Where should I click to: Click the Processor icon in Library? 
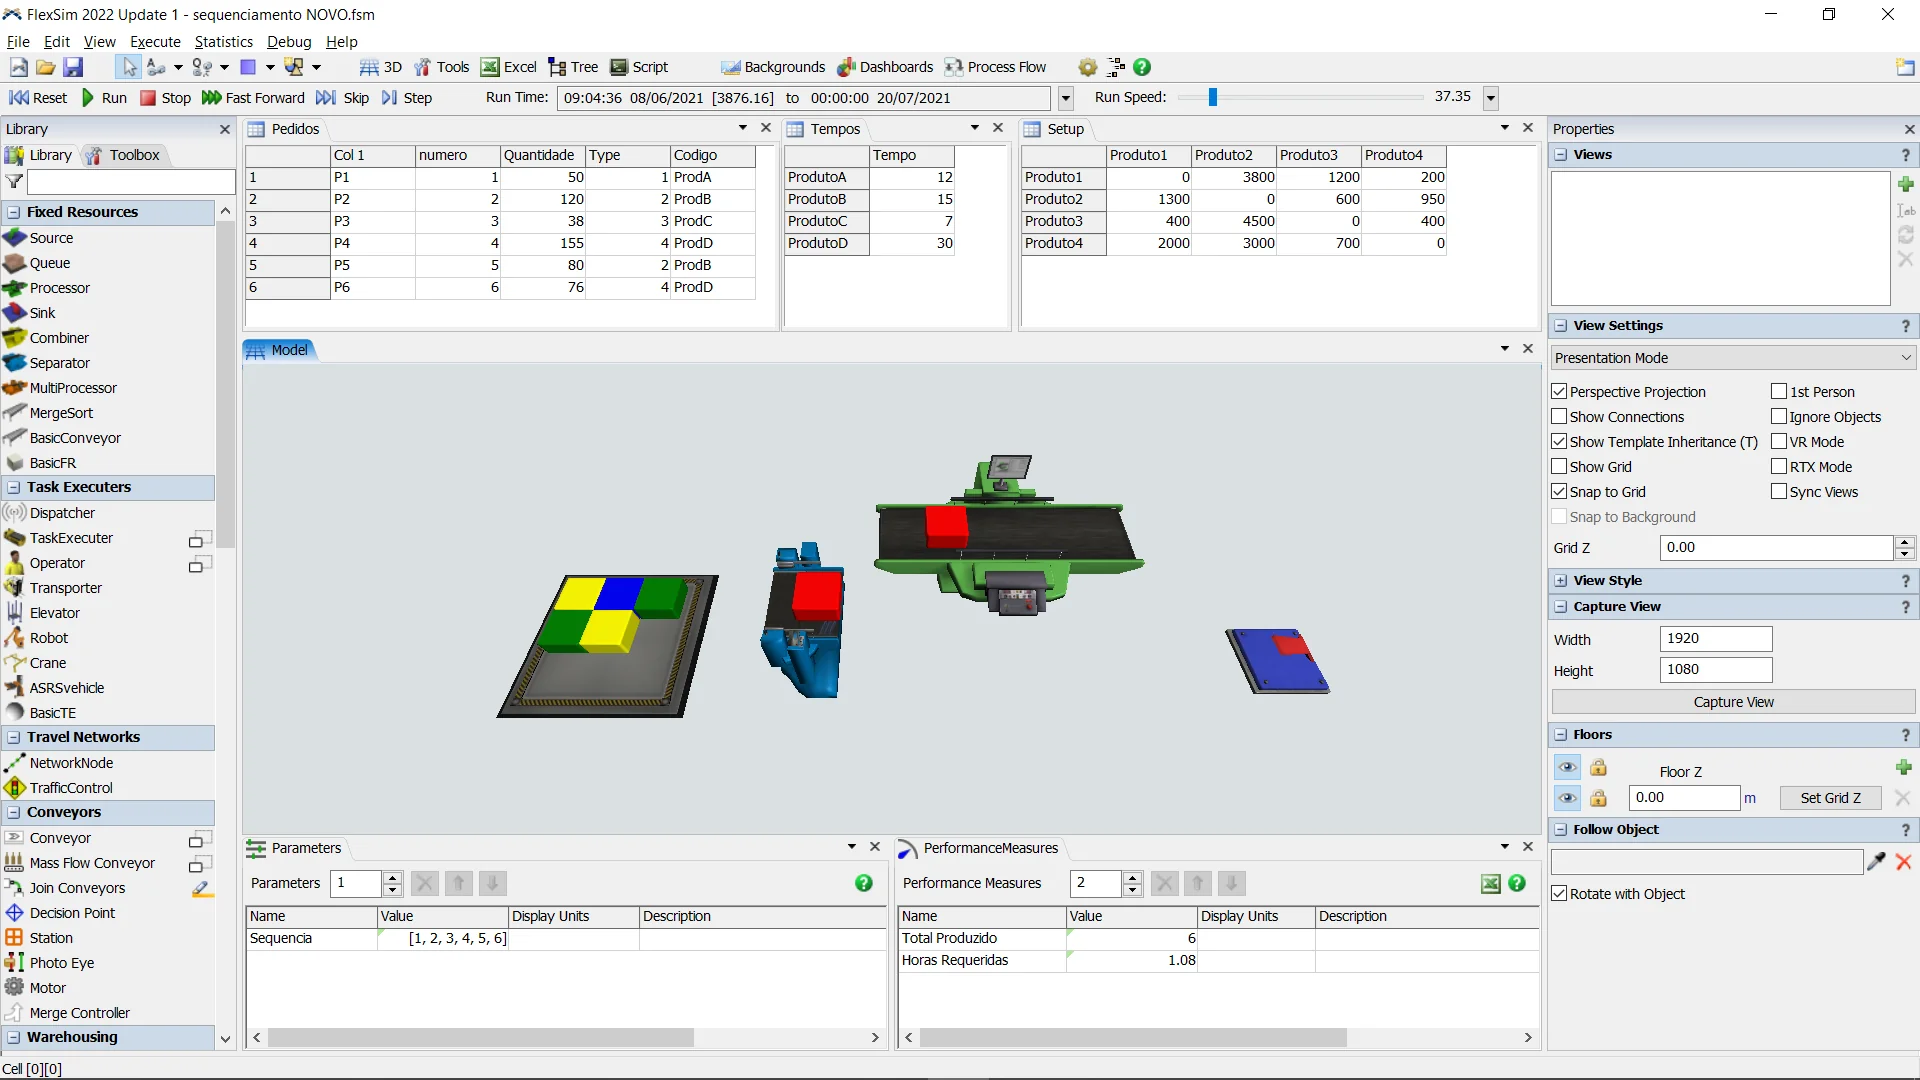pyautogui.click(x=14, y=288)
